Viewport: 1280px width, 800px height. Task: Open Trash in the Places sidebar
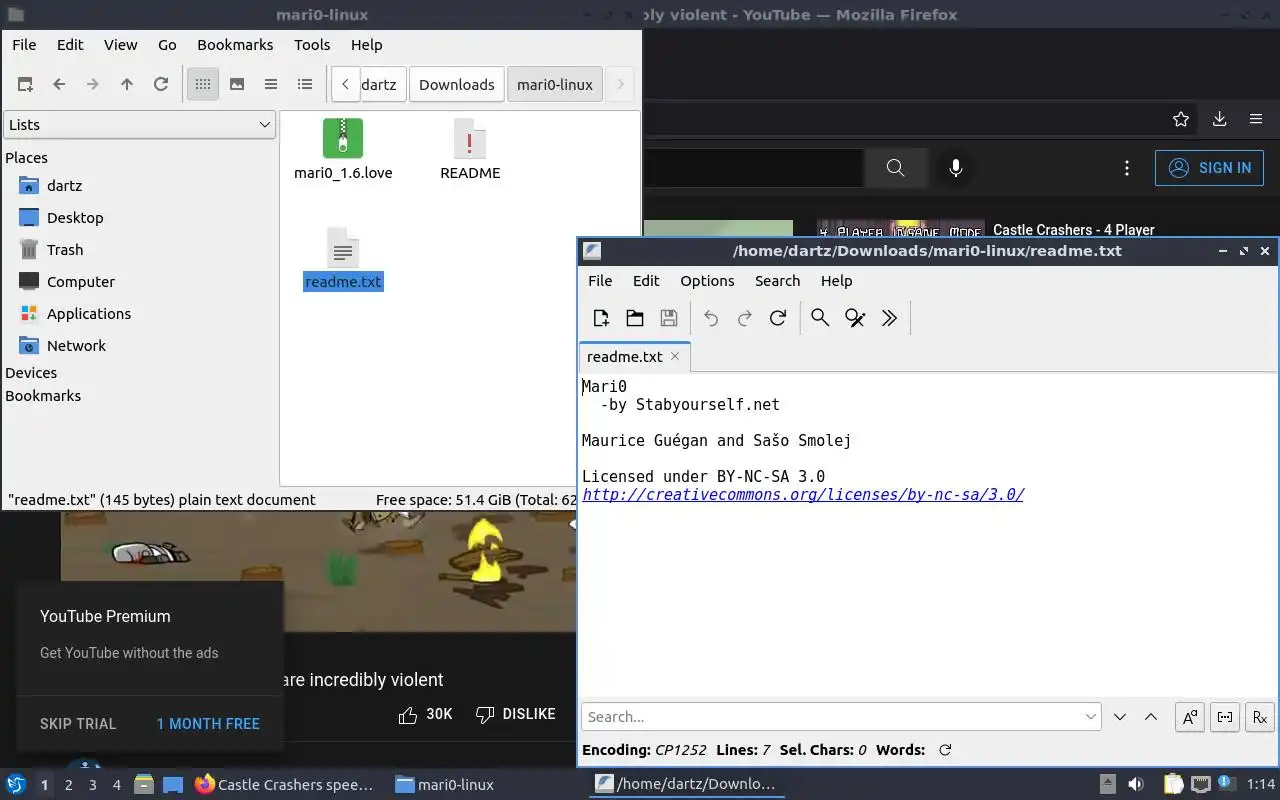click(65, 250)
